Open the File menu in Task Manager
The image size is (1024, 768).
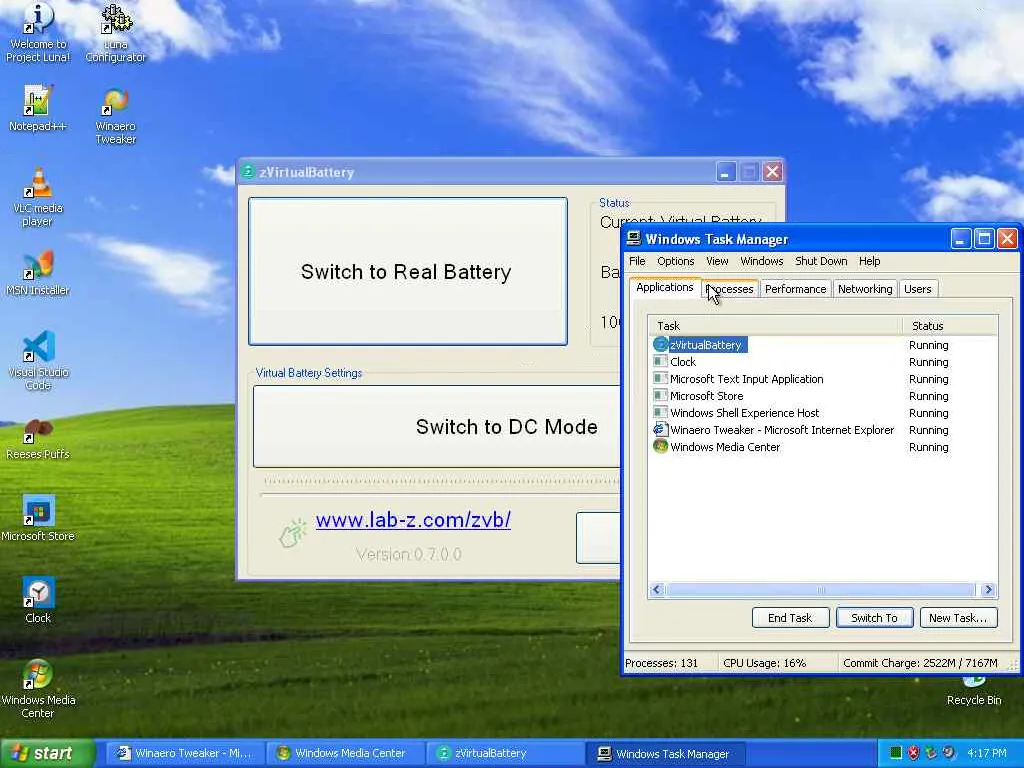pyautogui.click(x=637, y=261)
